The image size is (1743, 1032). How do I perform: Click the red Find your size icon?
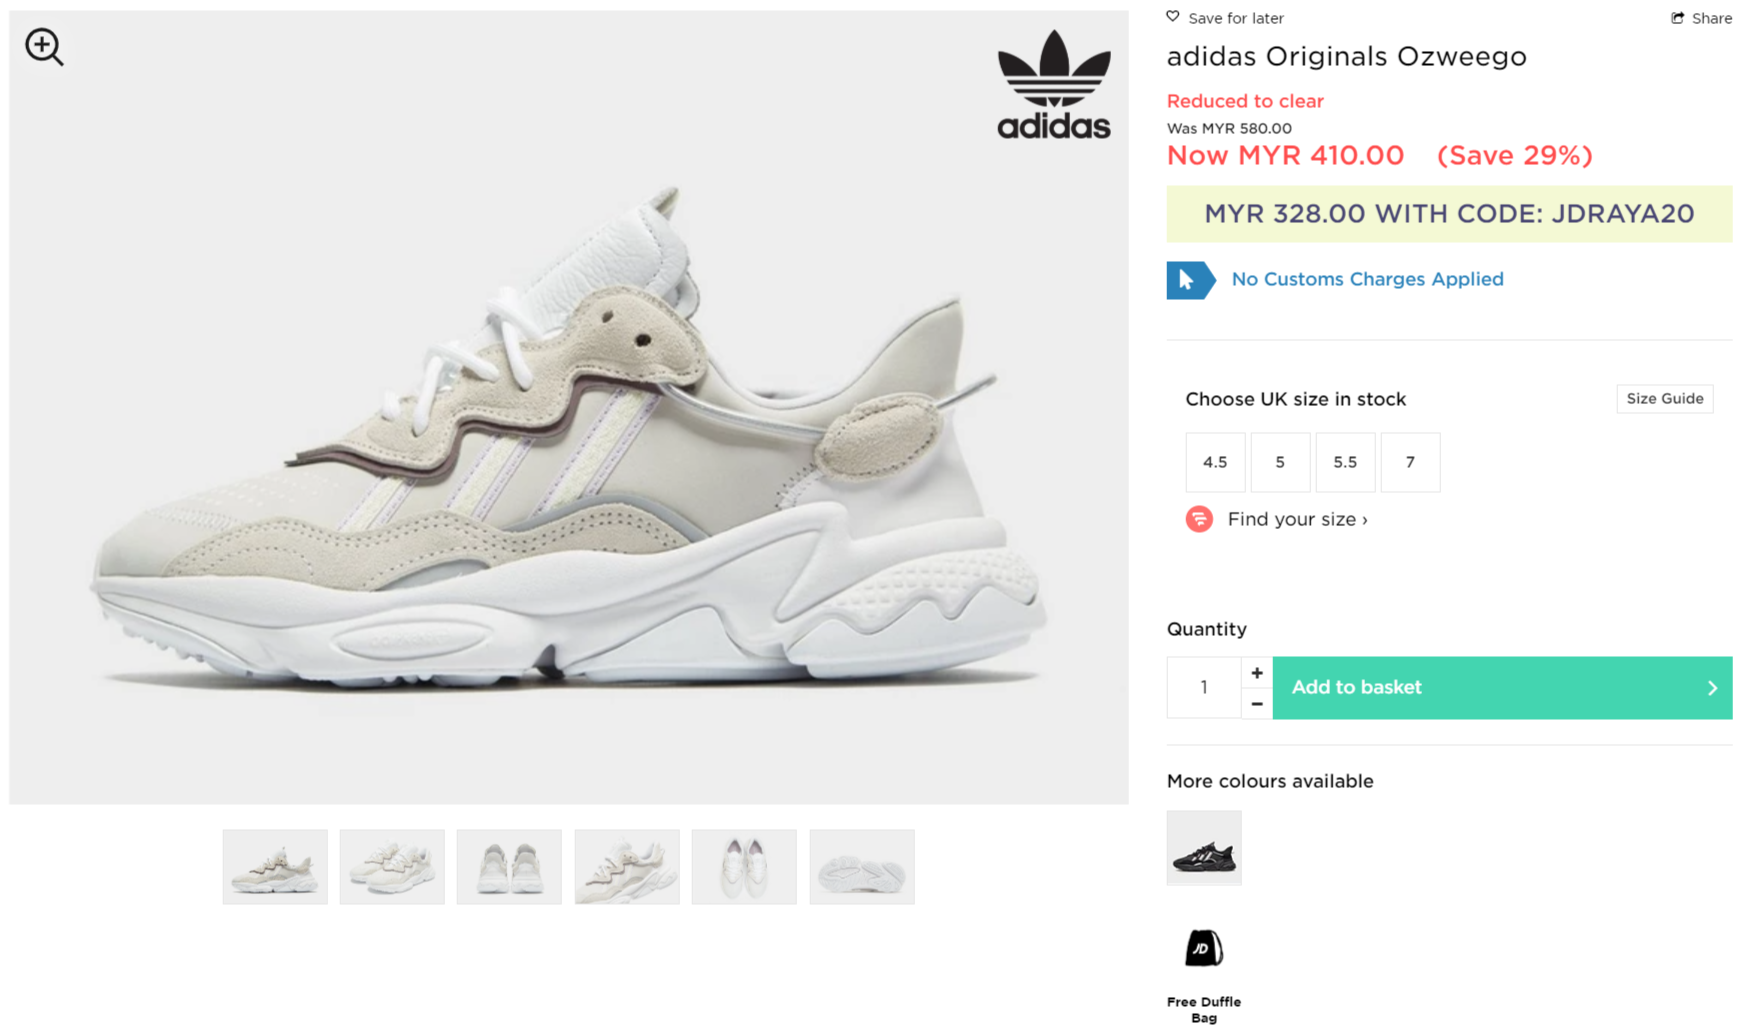coord(1199,519)
